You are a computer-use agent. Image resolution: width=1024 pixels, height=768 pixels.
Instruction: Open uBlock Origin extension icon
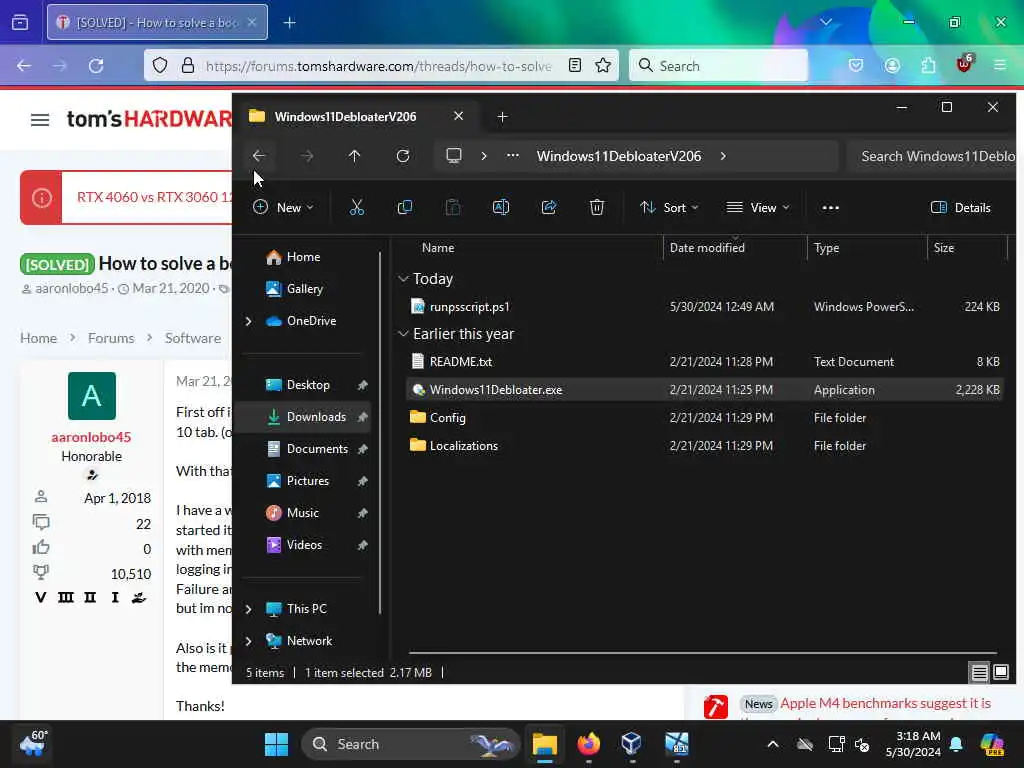[x=964, y=64]
